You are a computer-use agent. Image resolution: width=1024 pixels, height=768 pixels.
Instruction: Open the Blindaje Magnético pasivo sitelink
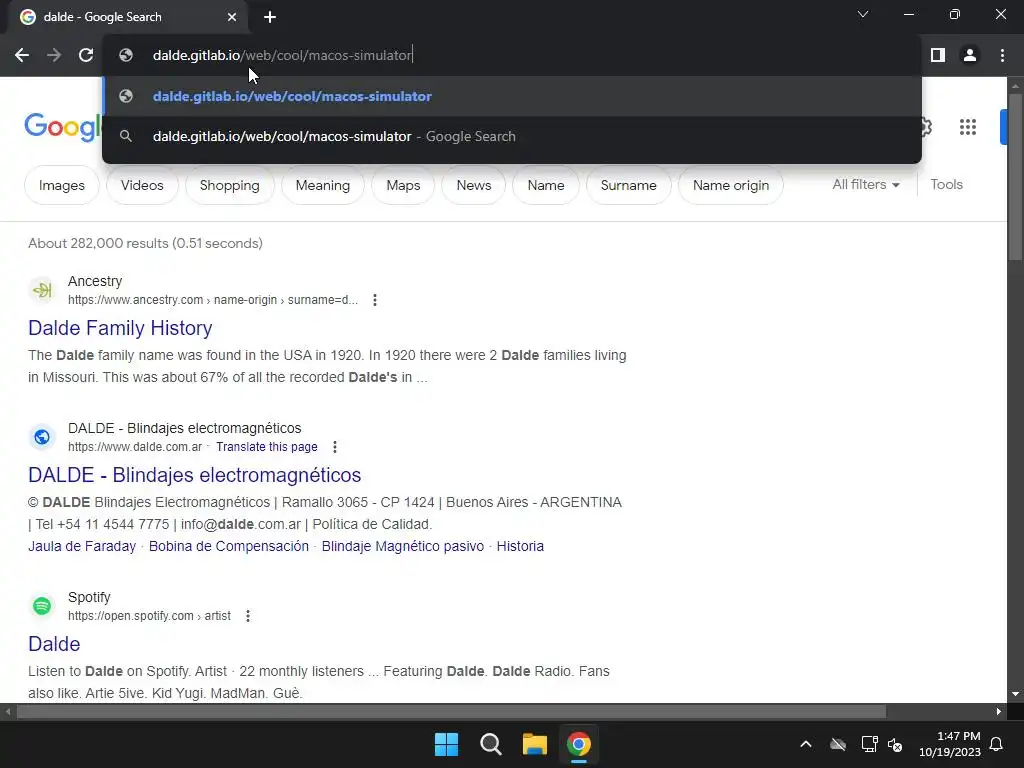point(402,547)
